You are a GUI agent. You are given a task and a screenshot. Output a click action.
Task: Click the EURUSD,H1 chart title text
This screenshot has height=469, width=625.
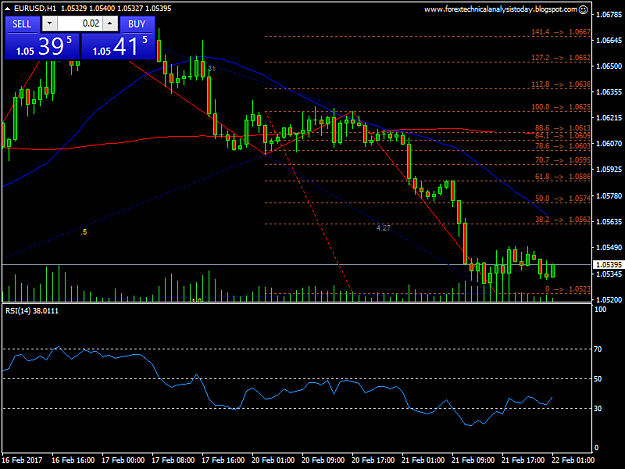pyautogui.click(x=35, y=8)
